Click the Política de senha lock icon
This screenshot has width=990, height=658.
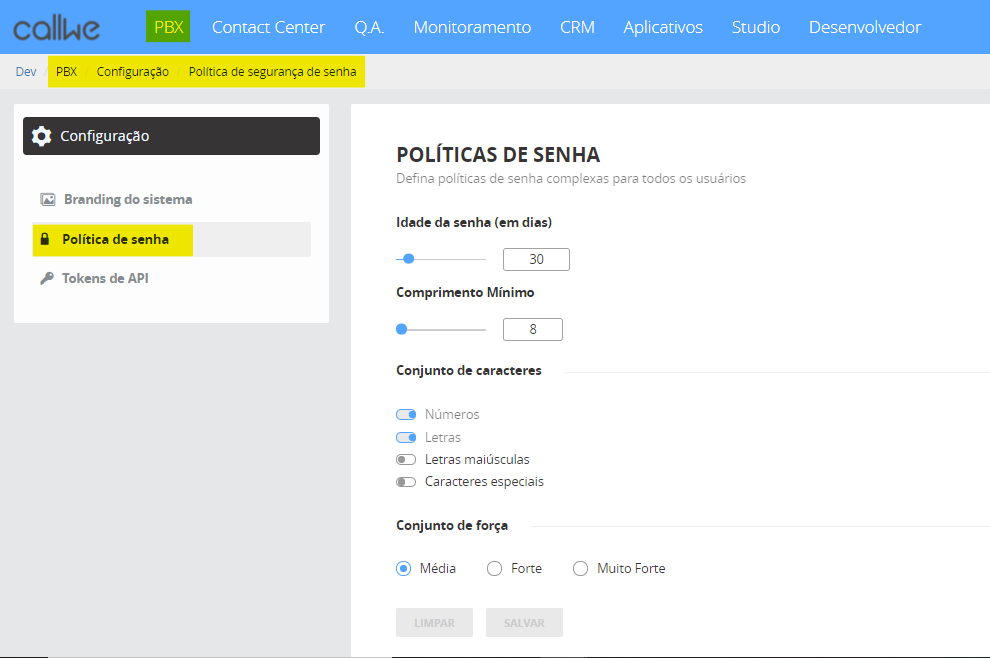pyautogui.click(x=44, y=240)
